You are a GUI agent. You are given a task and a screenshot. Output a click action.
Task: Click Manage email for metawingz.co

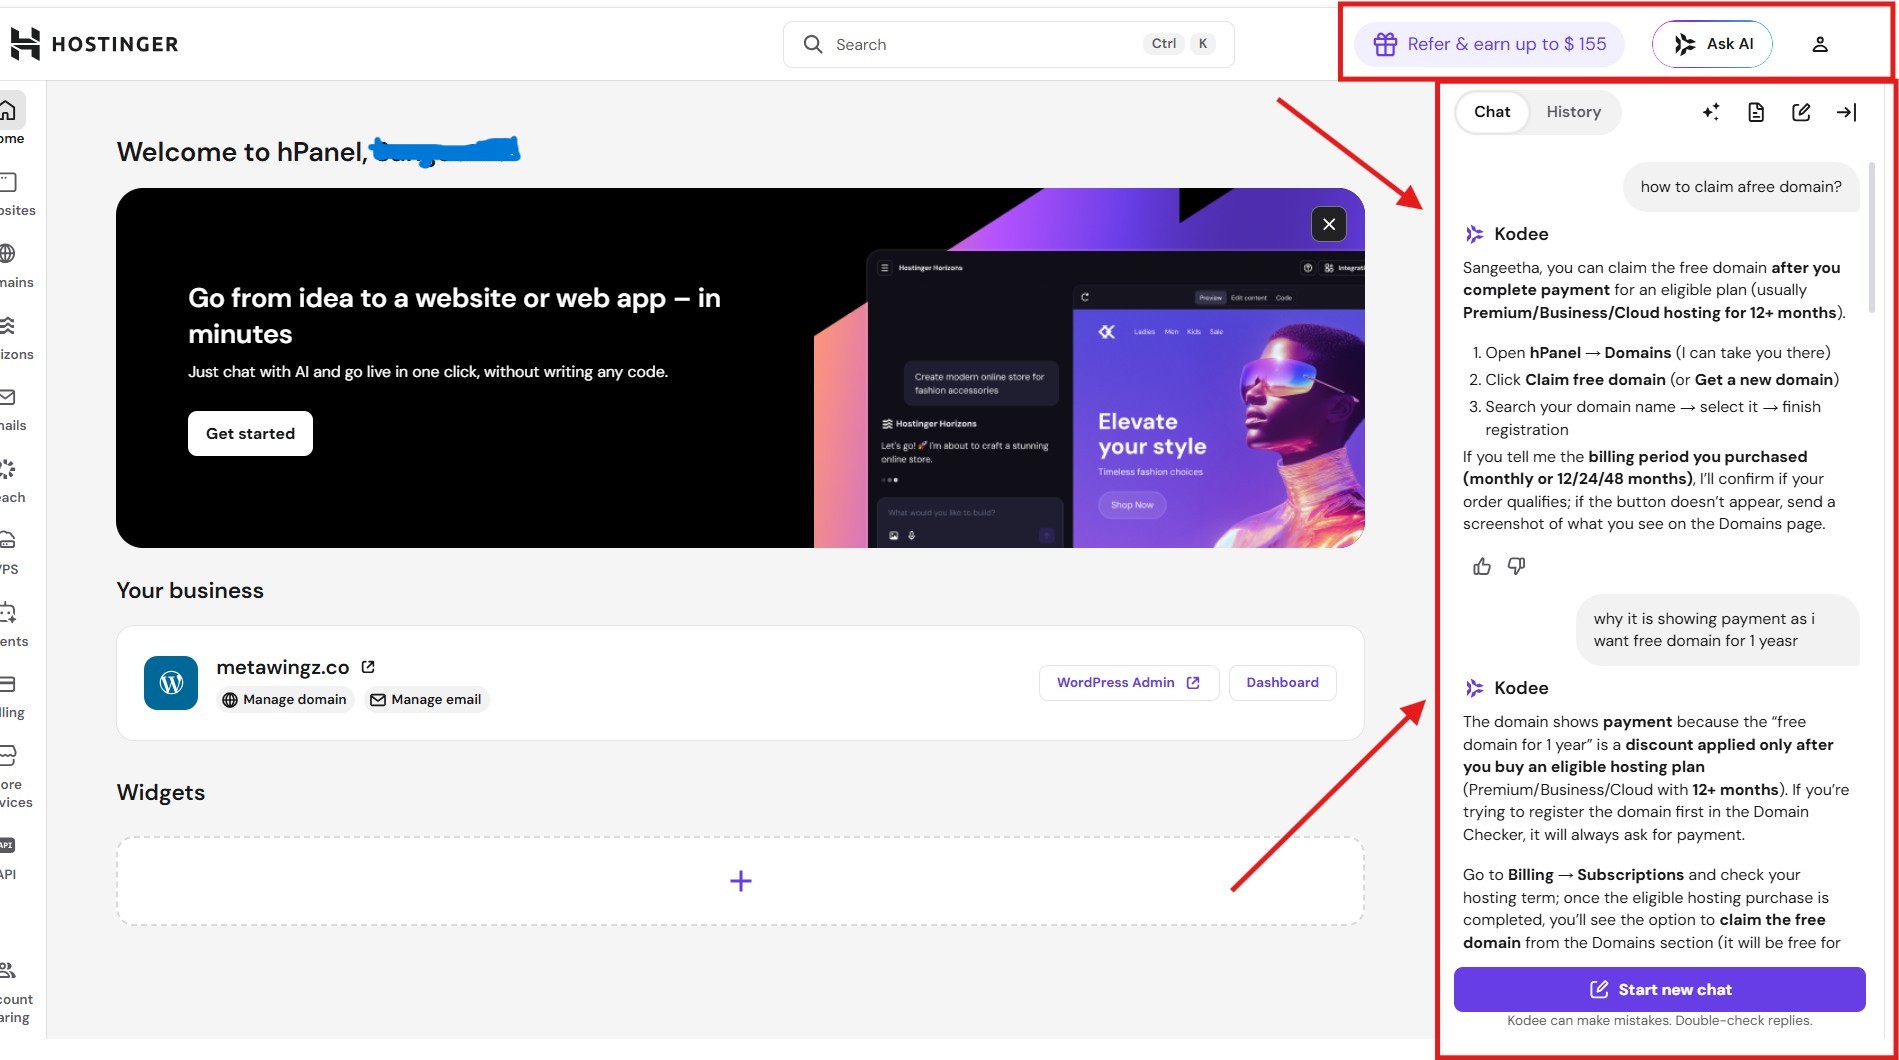click(426, 700)
